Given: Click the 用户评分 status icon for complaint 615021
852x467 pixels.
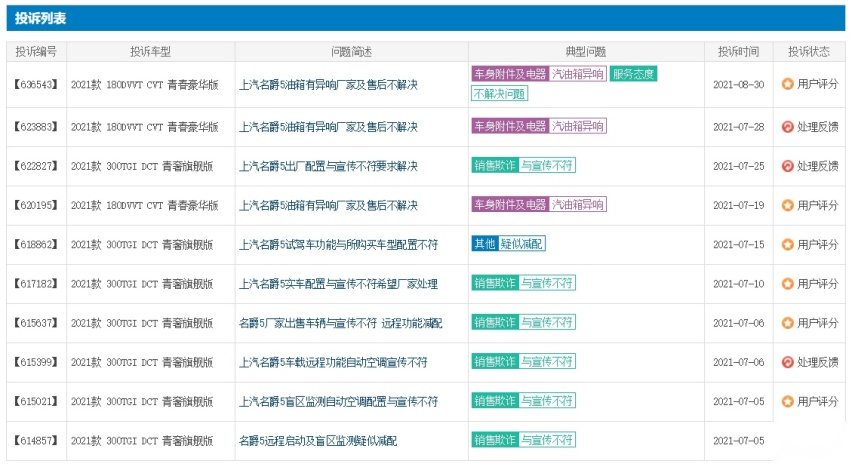Looking at the screenshot, I should click(787, 401).
